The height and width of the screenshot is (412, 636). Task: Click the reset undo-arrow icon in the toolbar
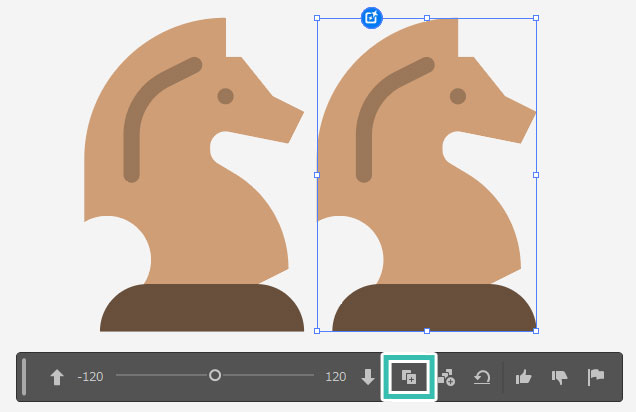click(481, 377)
